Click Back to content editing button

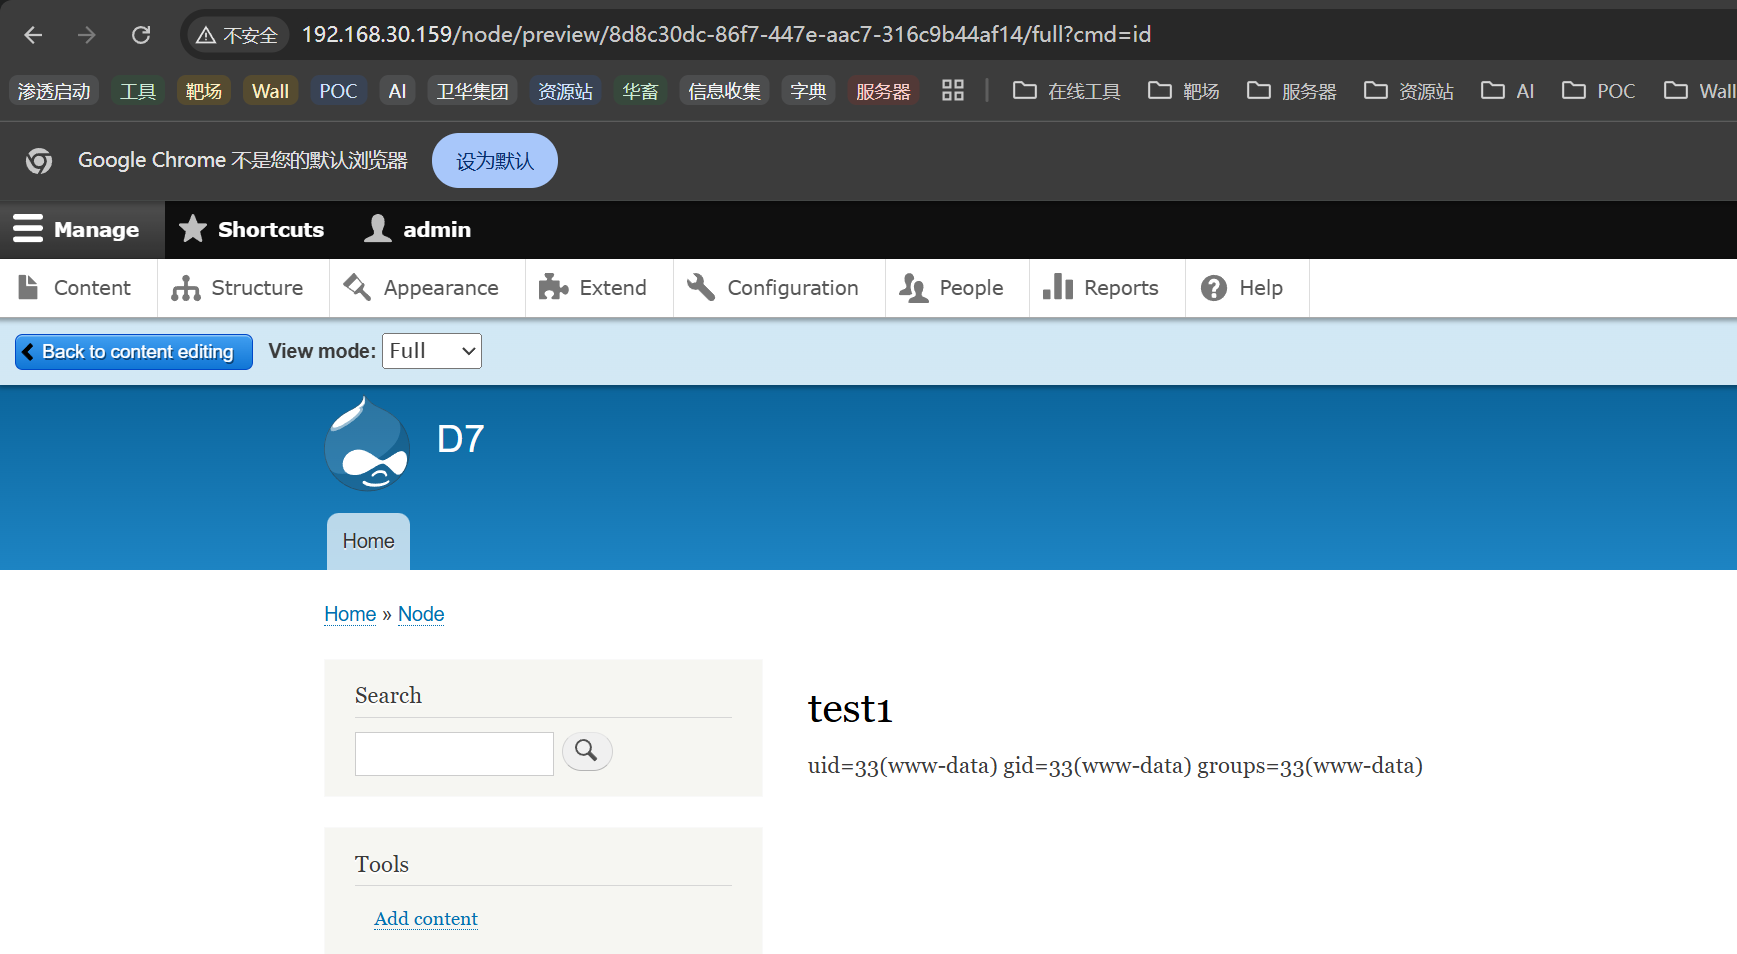tap(134, 352)
